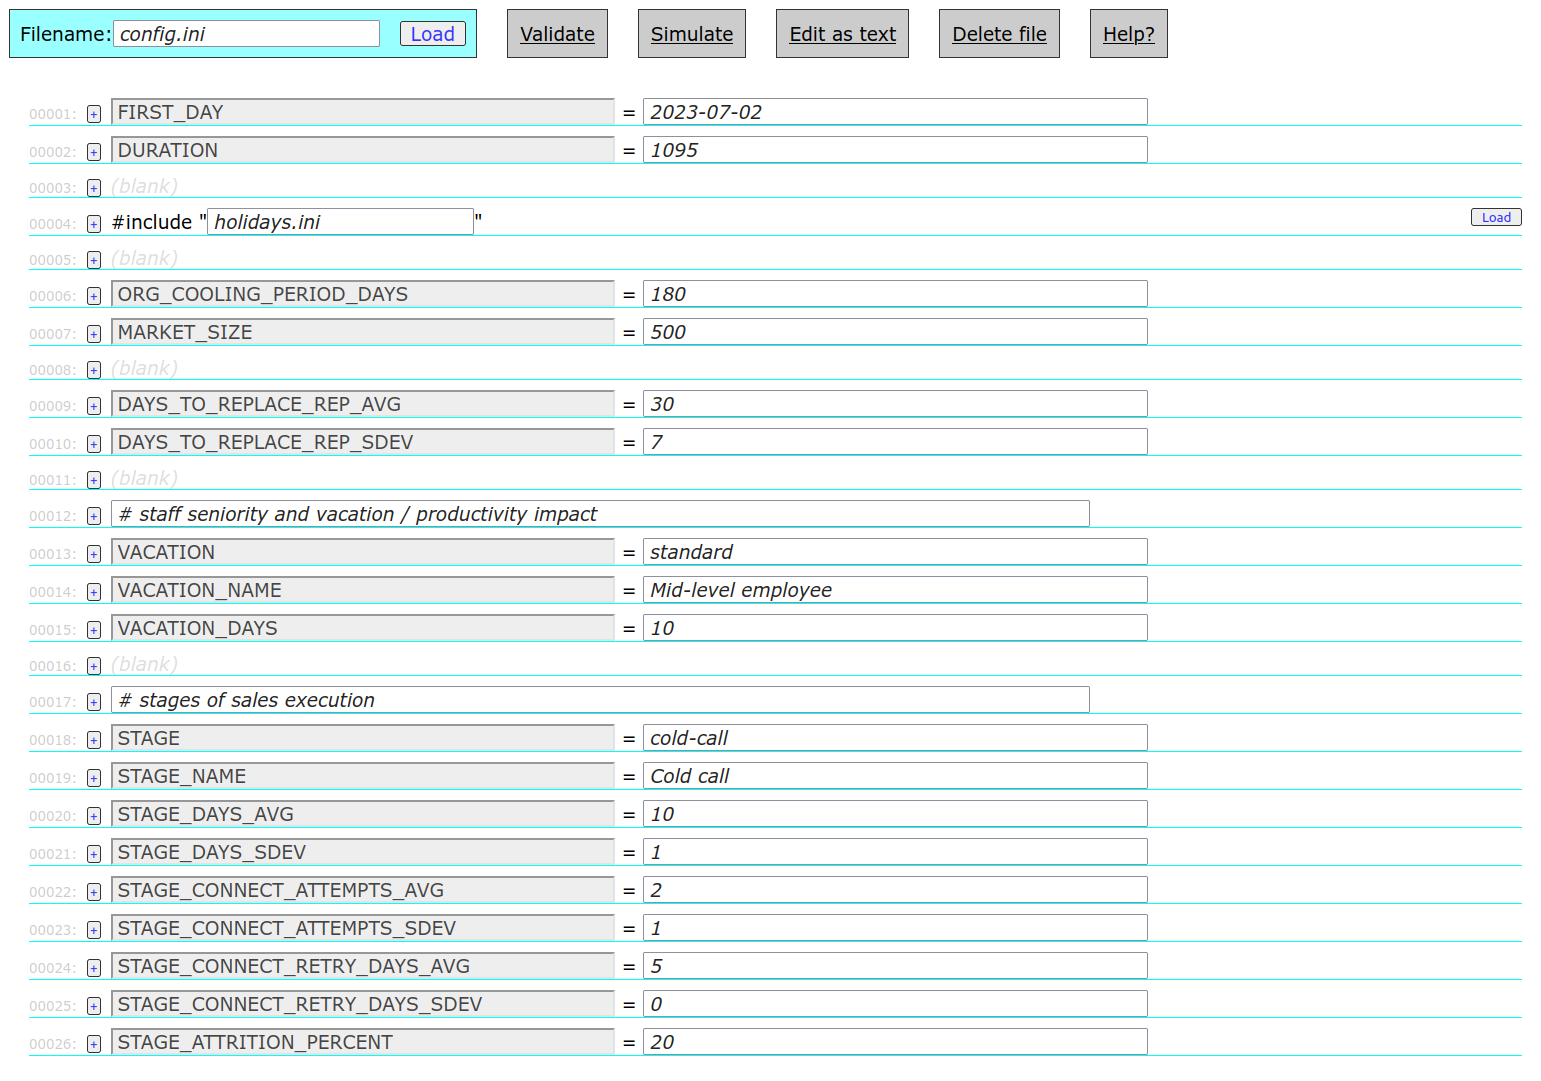Viewport: 1541px width, 1081px height.
Task: Click the stages of sales execution comment field
Action: [600, 700]
